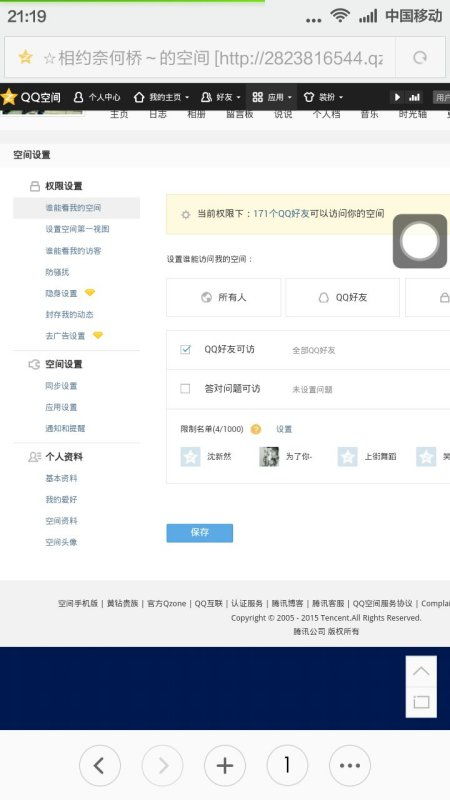This screenshot has width=450, height=800.
Task: Open QQ互联 footer link
Action: click(x=209, y=604)
